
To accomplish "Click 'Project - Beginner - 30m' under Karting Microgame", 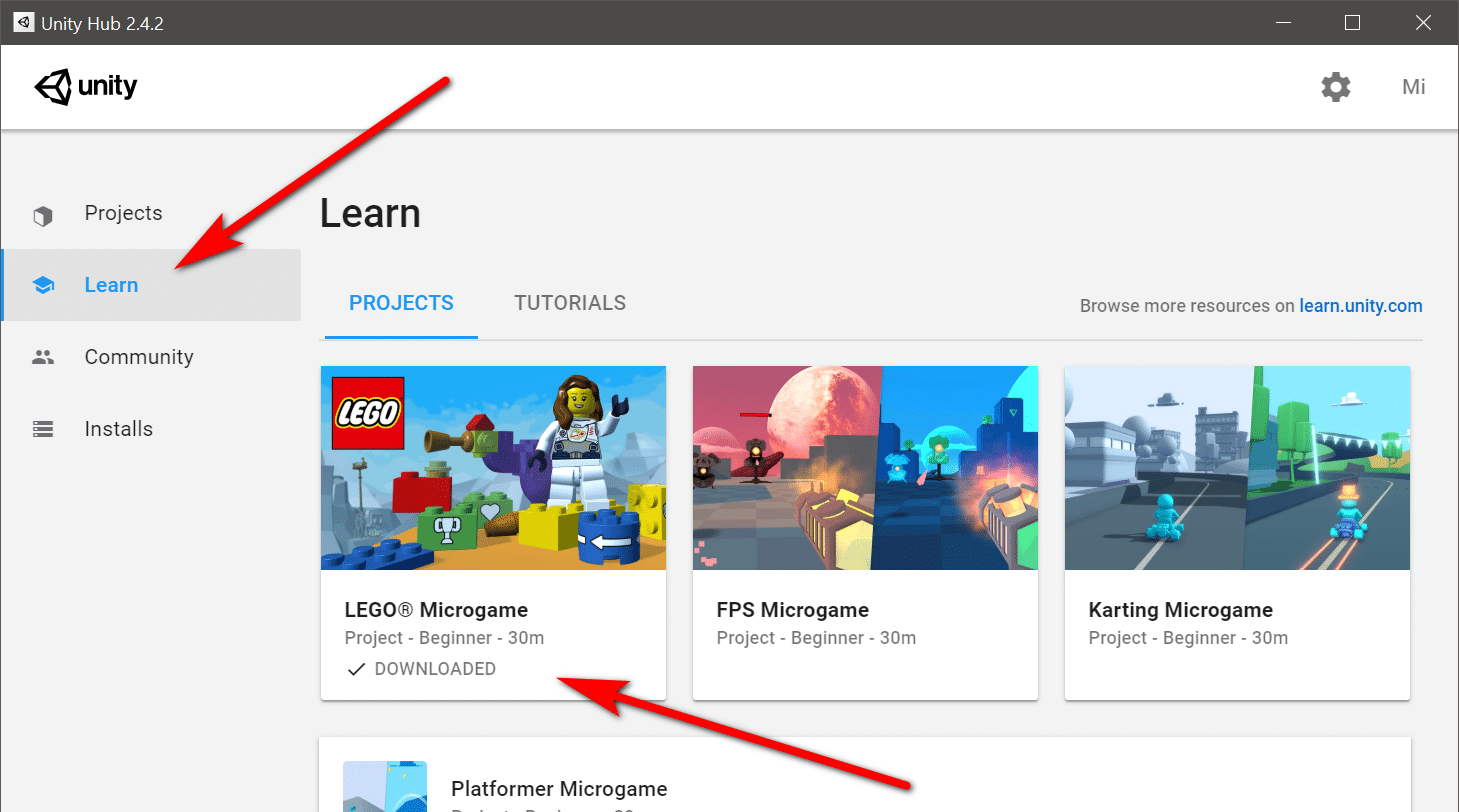I will (x=1188, y=638).
